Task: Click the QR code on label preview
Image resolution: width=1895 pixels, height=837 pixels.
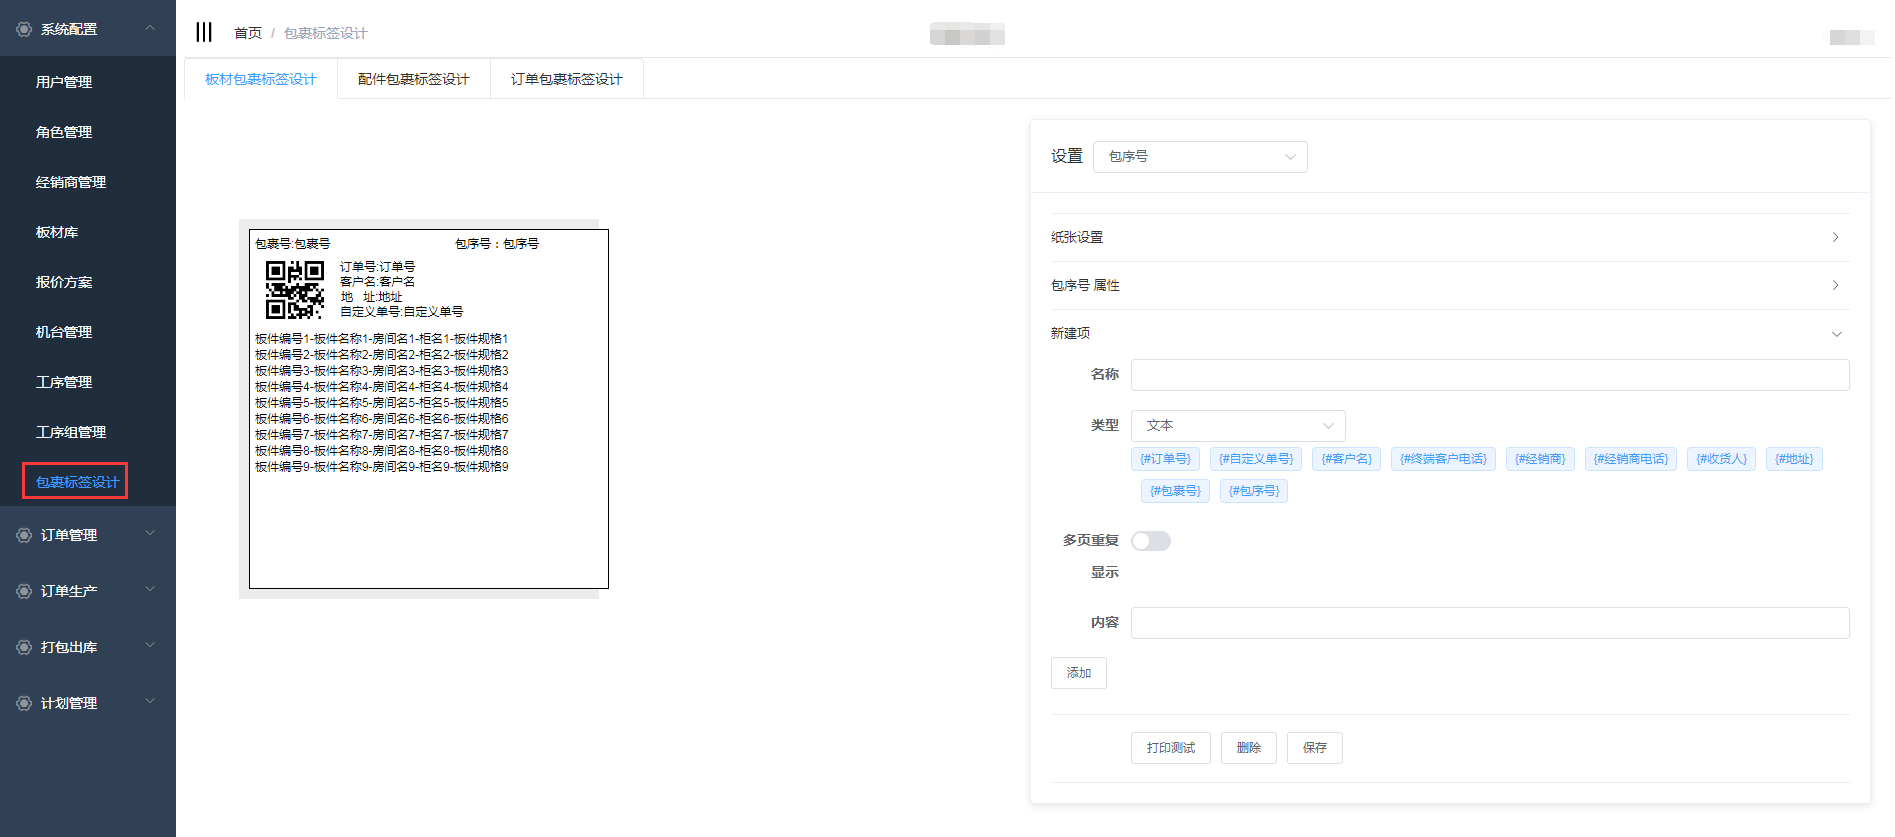Action: pos(294,289)
